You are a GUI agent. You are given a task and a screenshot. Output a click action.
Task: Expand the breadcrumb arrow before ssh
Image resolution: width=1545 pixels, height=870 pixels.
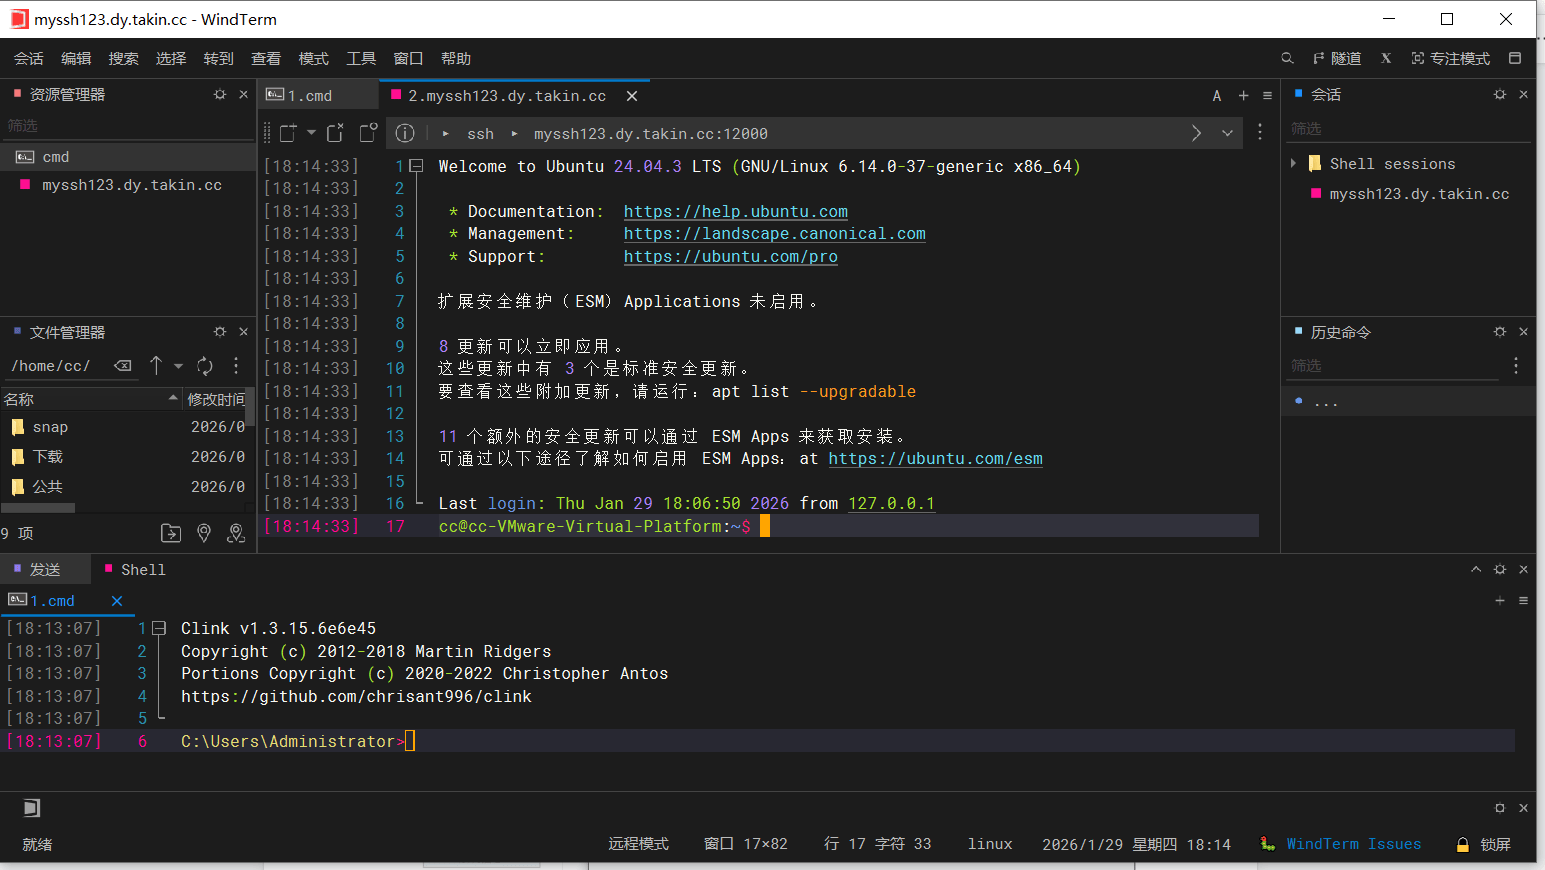[x=445, y=133]
